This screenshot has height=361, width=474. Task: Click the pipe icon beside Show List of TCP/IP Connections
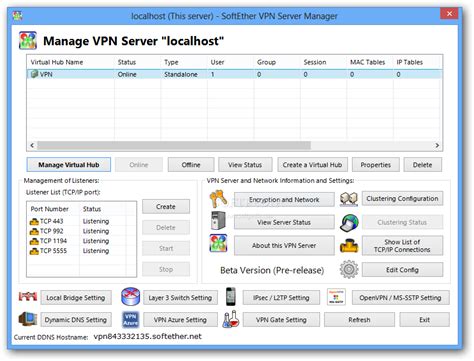[x=349, y=245]
